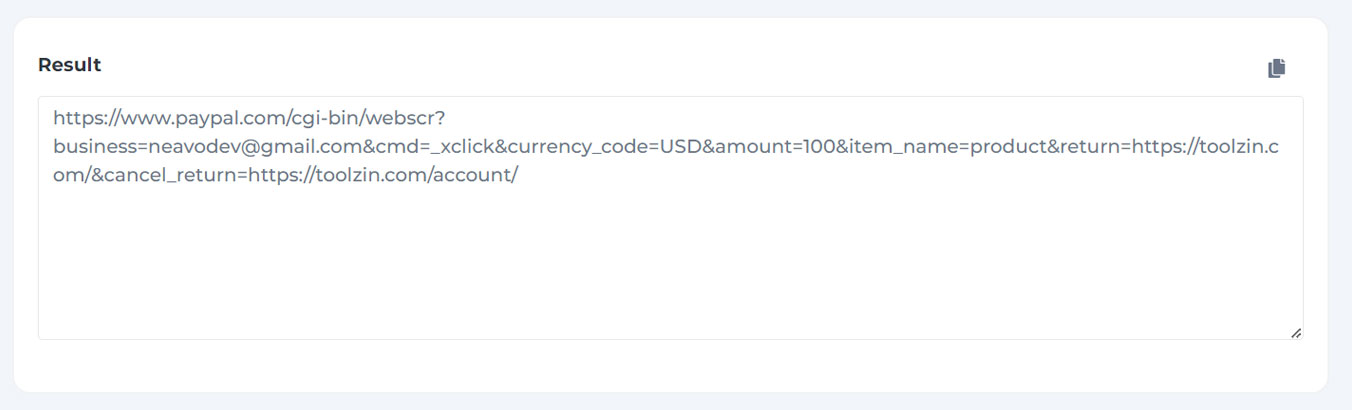Click the Result heading label

coord(69,65)
